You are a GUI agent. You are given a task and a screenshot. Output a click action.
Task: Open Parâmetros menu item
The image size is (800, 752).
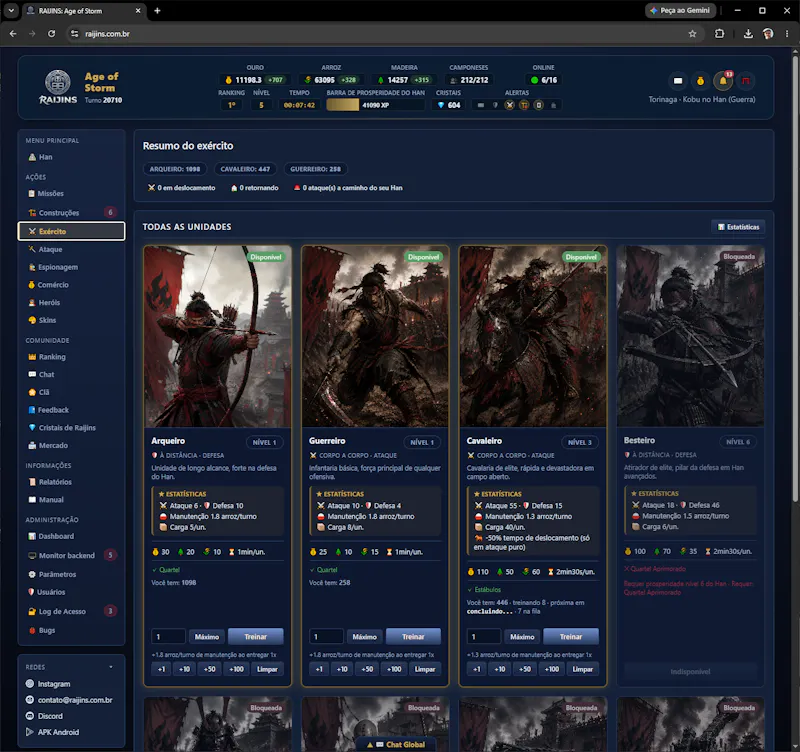pyautogui.click(x=71, y=574)
